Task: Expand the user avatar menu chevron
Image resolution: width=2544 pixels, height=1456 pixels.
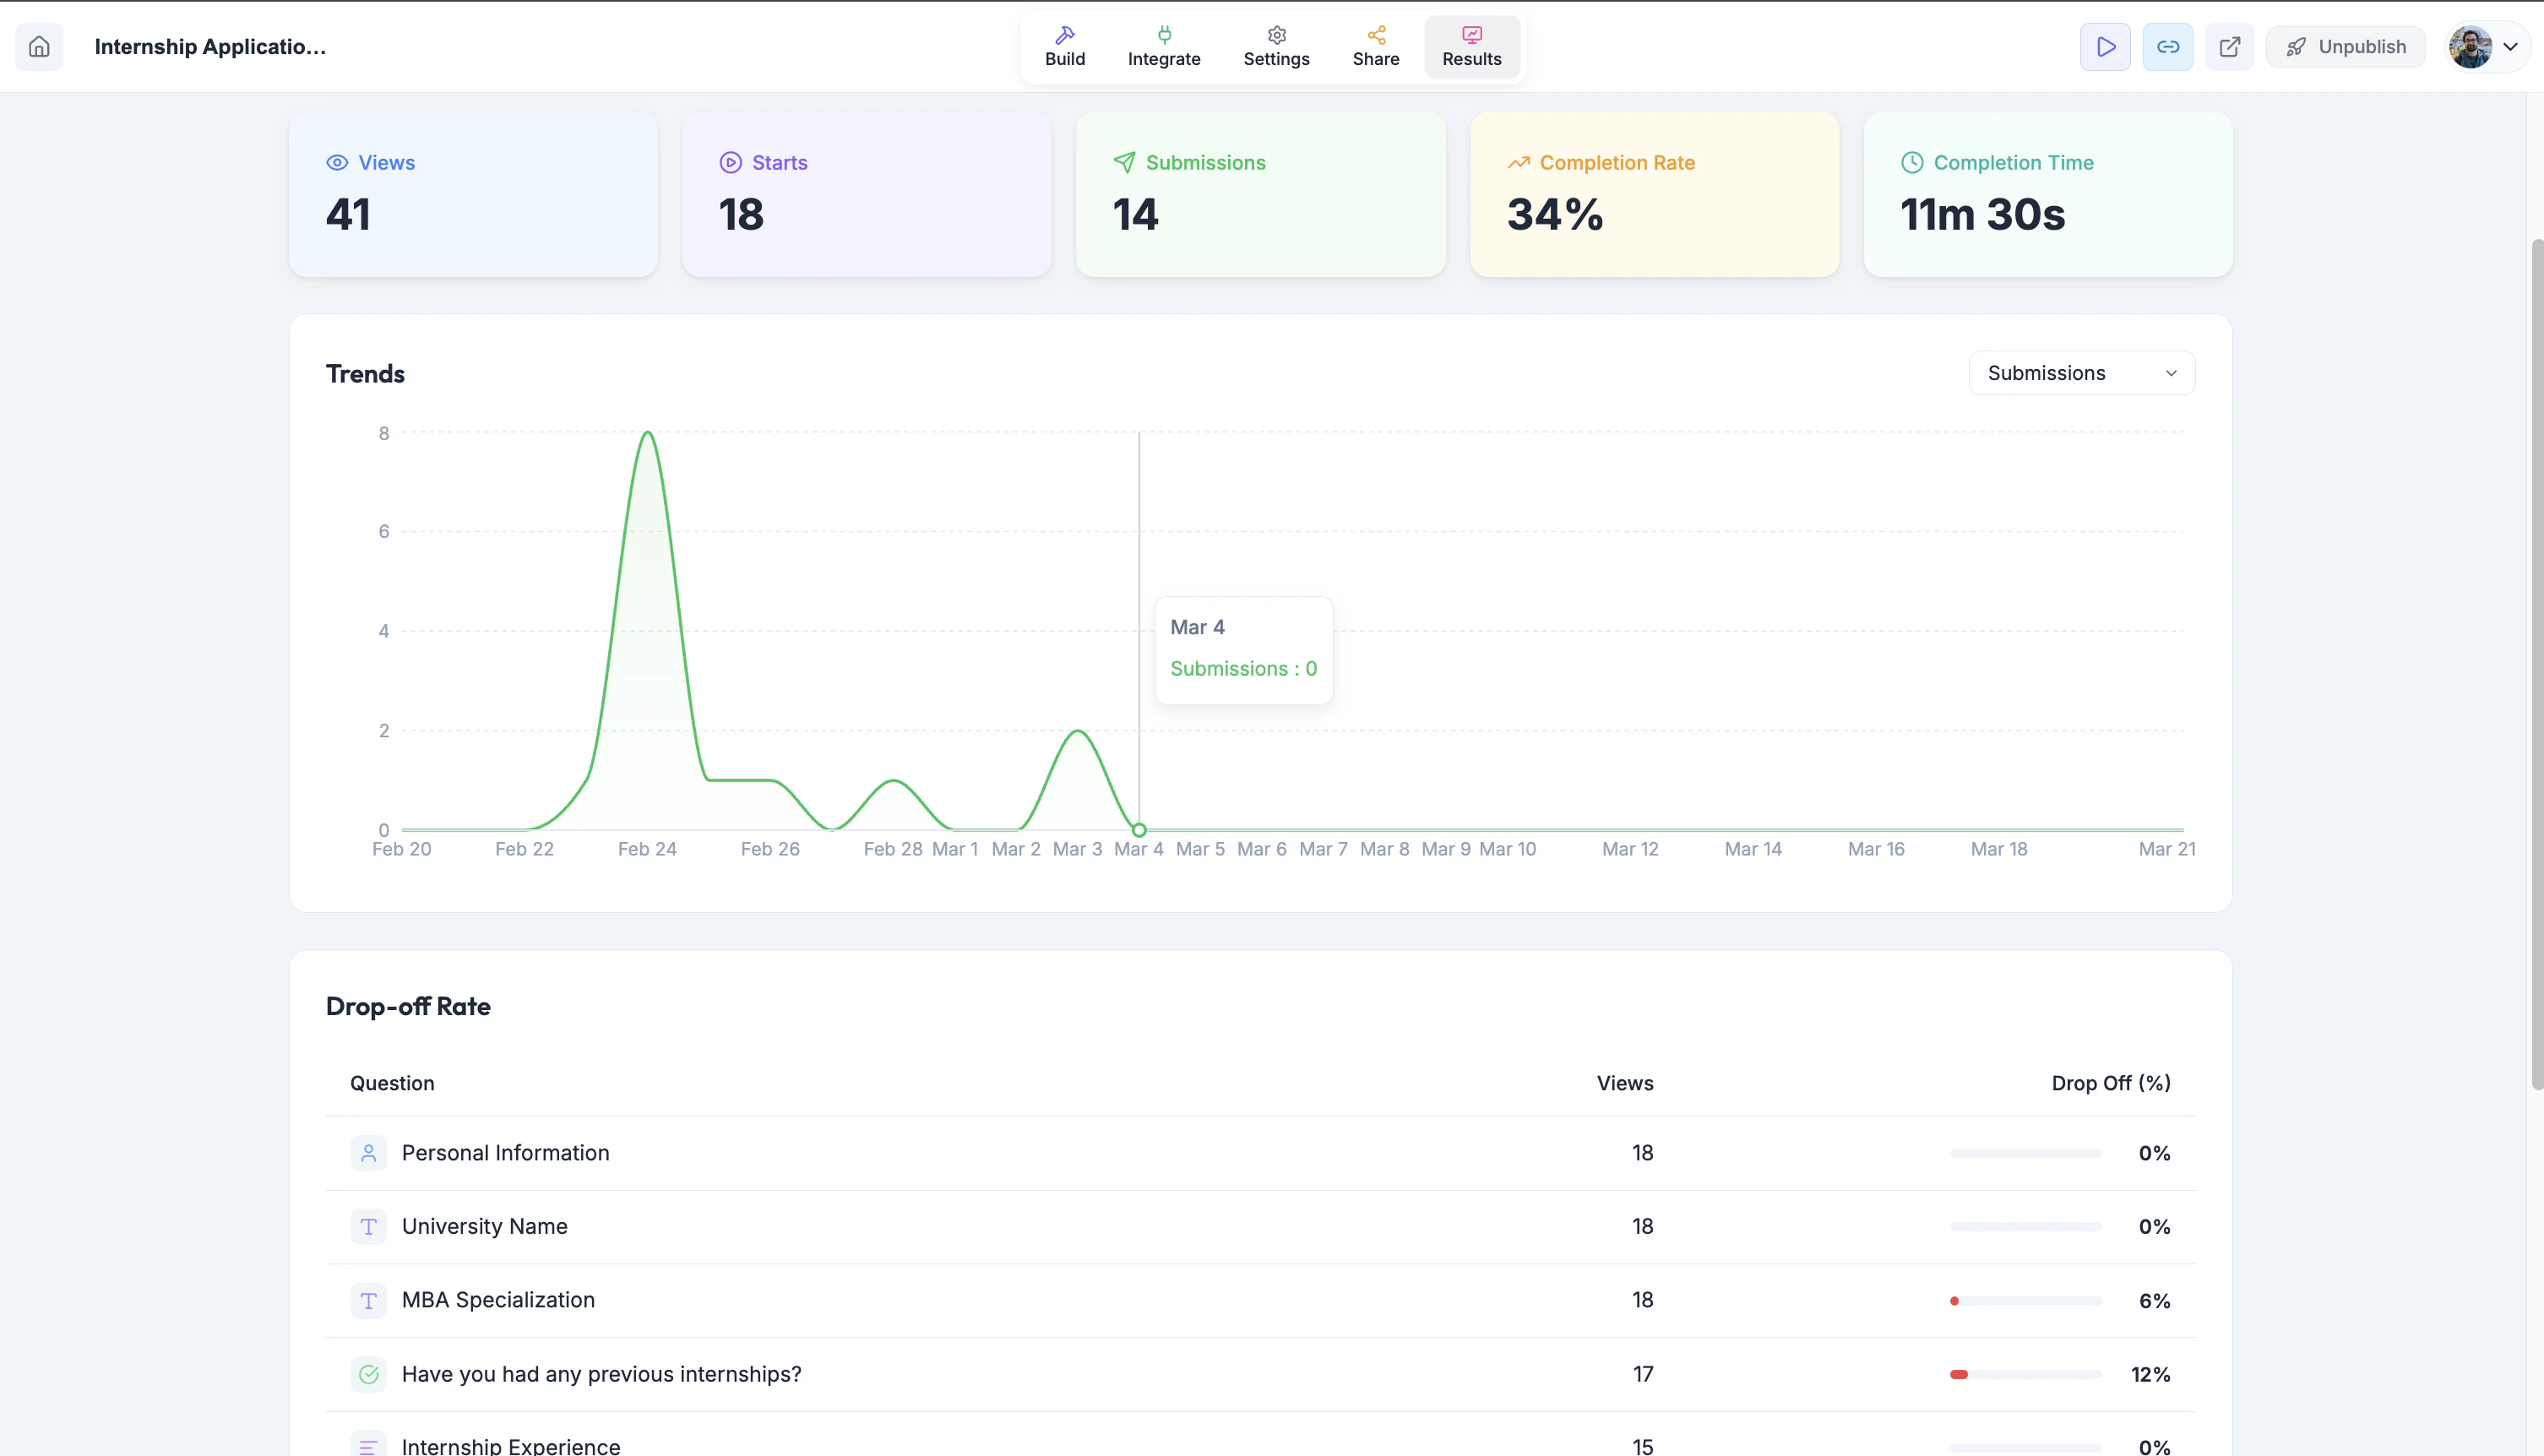Action: click(2510, 47)
